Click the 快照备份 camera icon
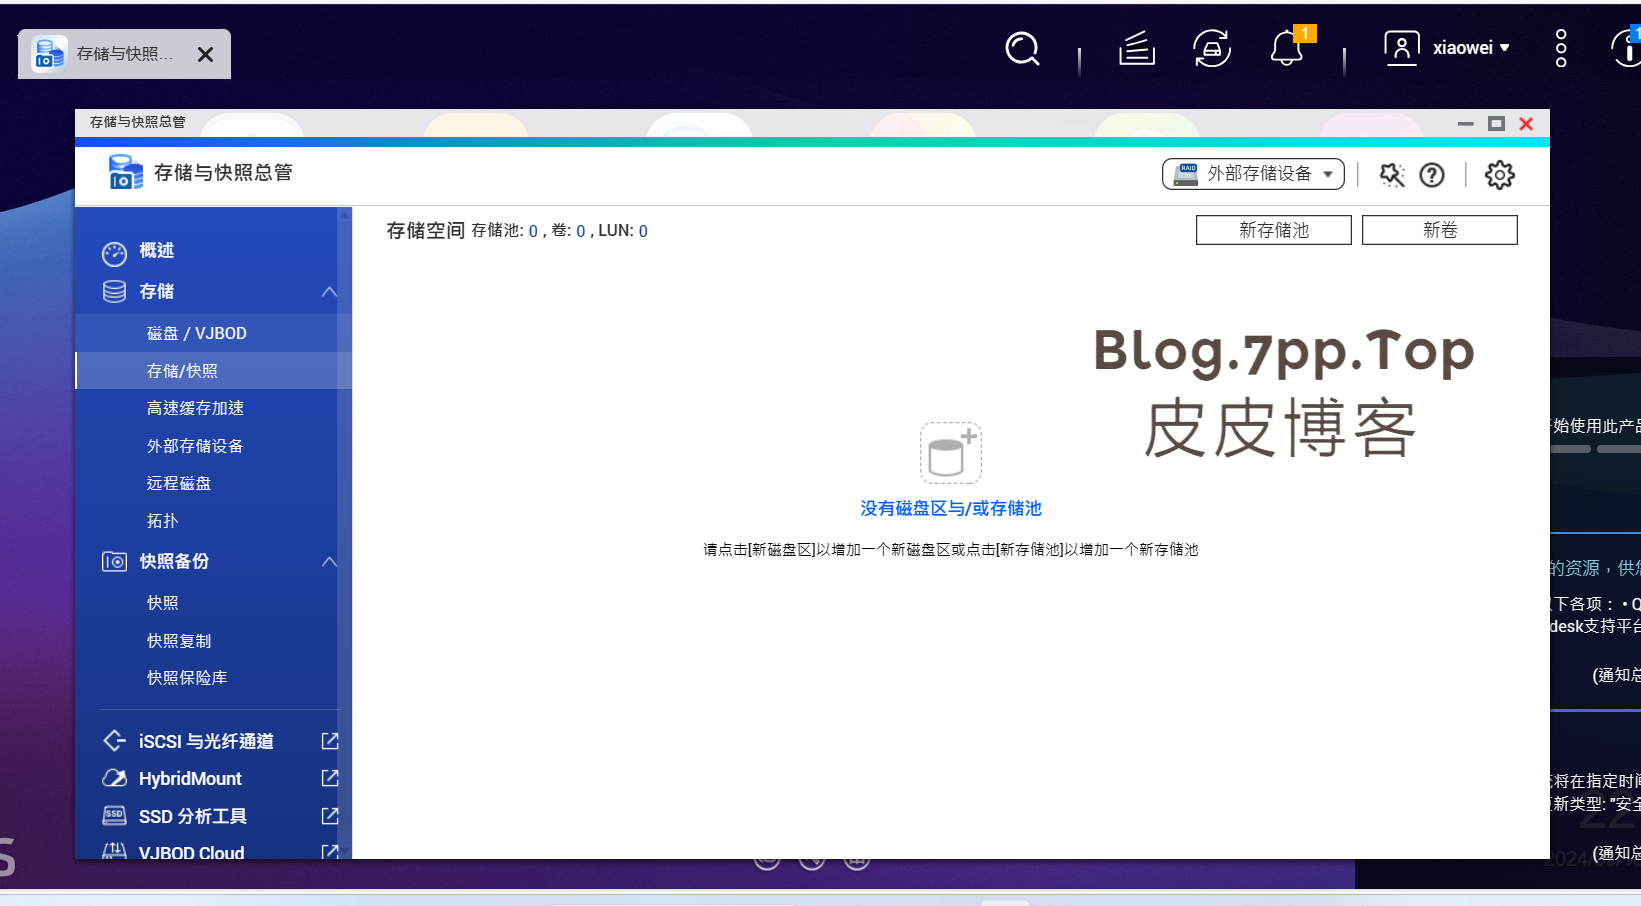The height and width of the screenshot is (906, 1641). tap(114, 562)
